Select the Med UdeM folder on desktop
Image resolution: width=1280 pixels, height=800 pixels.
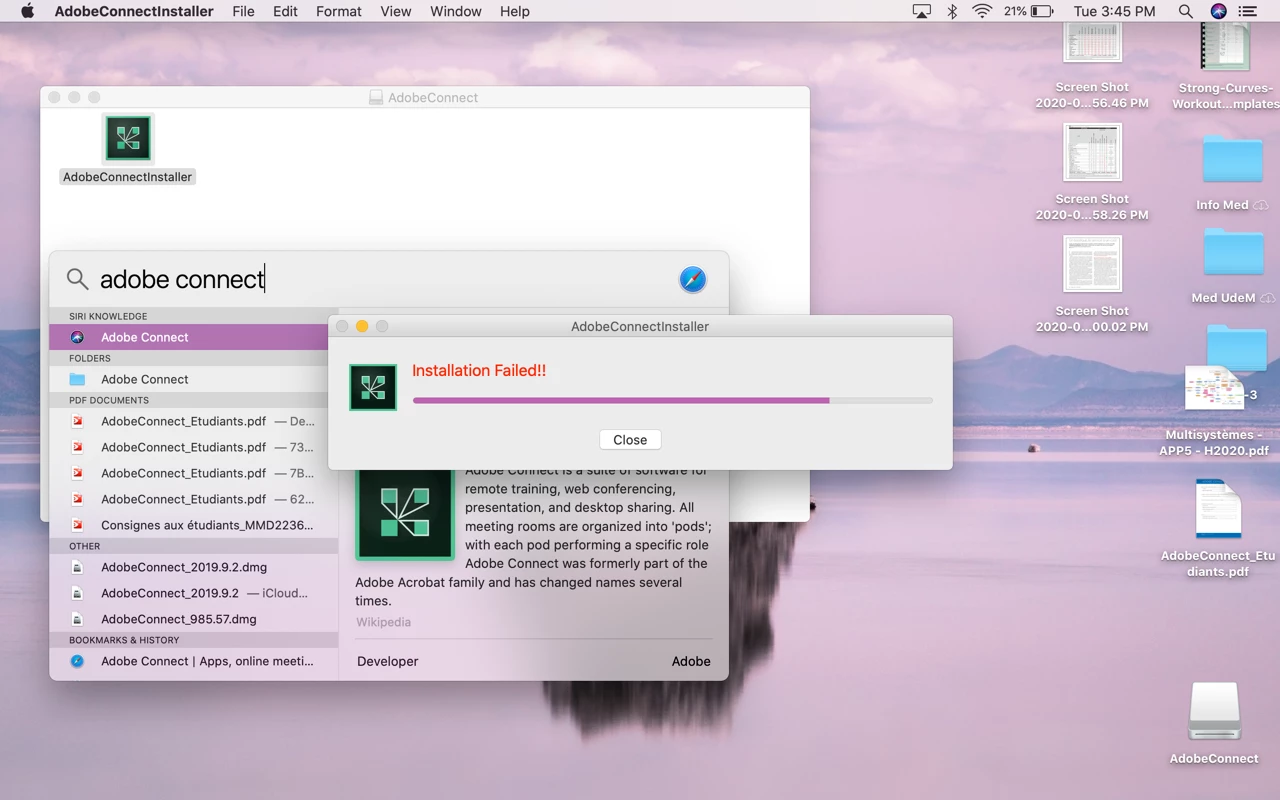1234,266
